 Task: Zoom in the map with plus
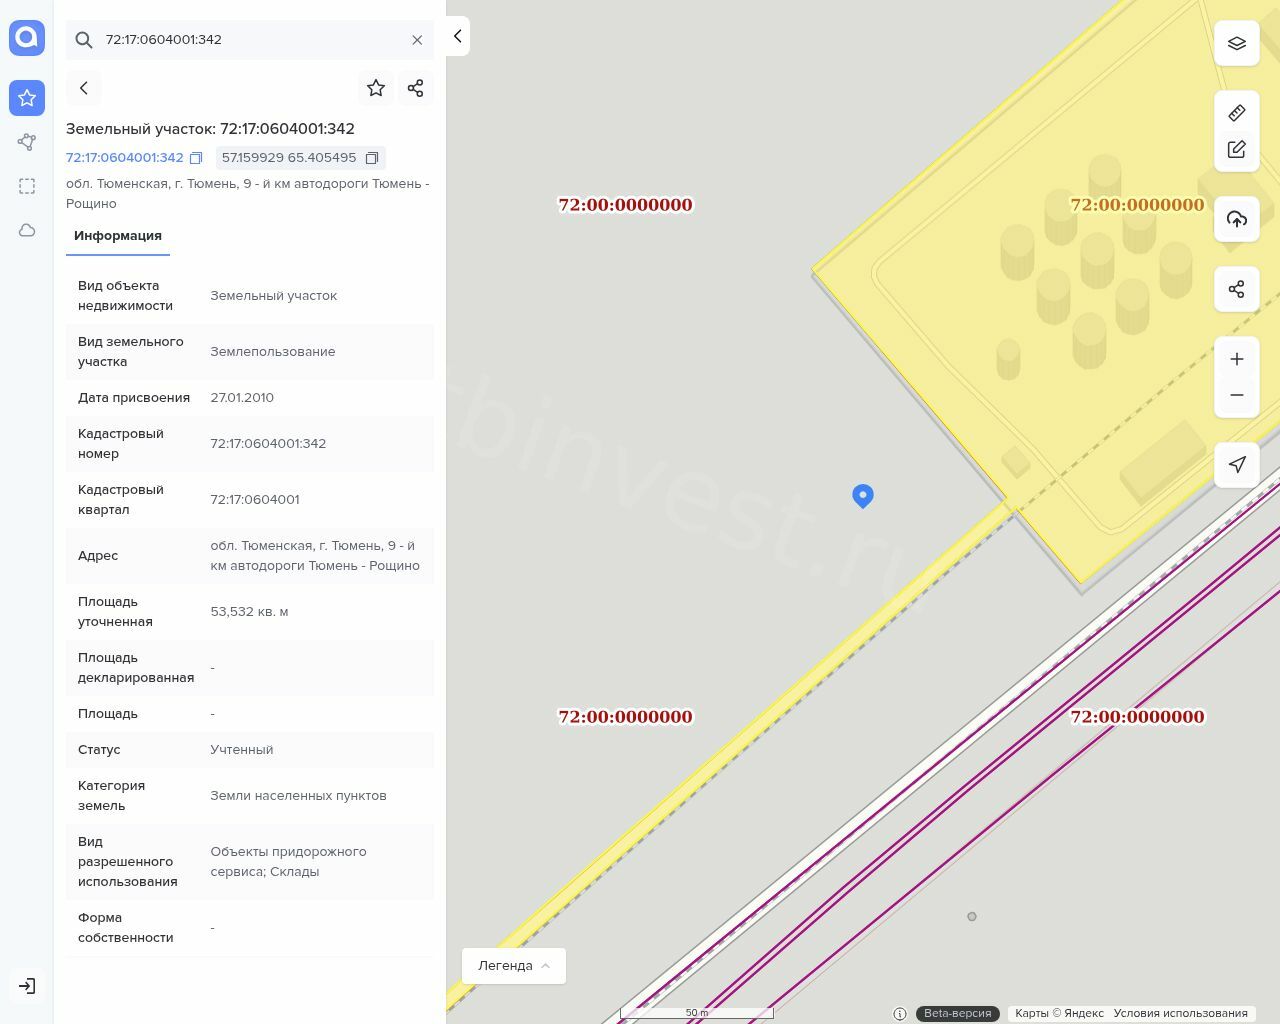point(1236,359)
